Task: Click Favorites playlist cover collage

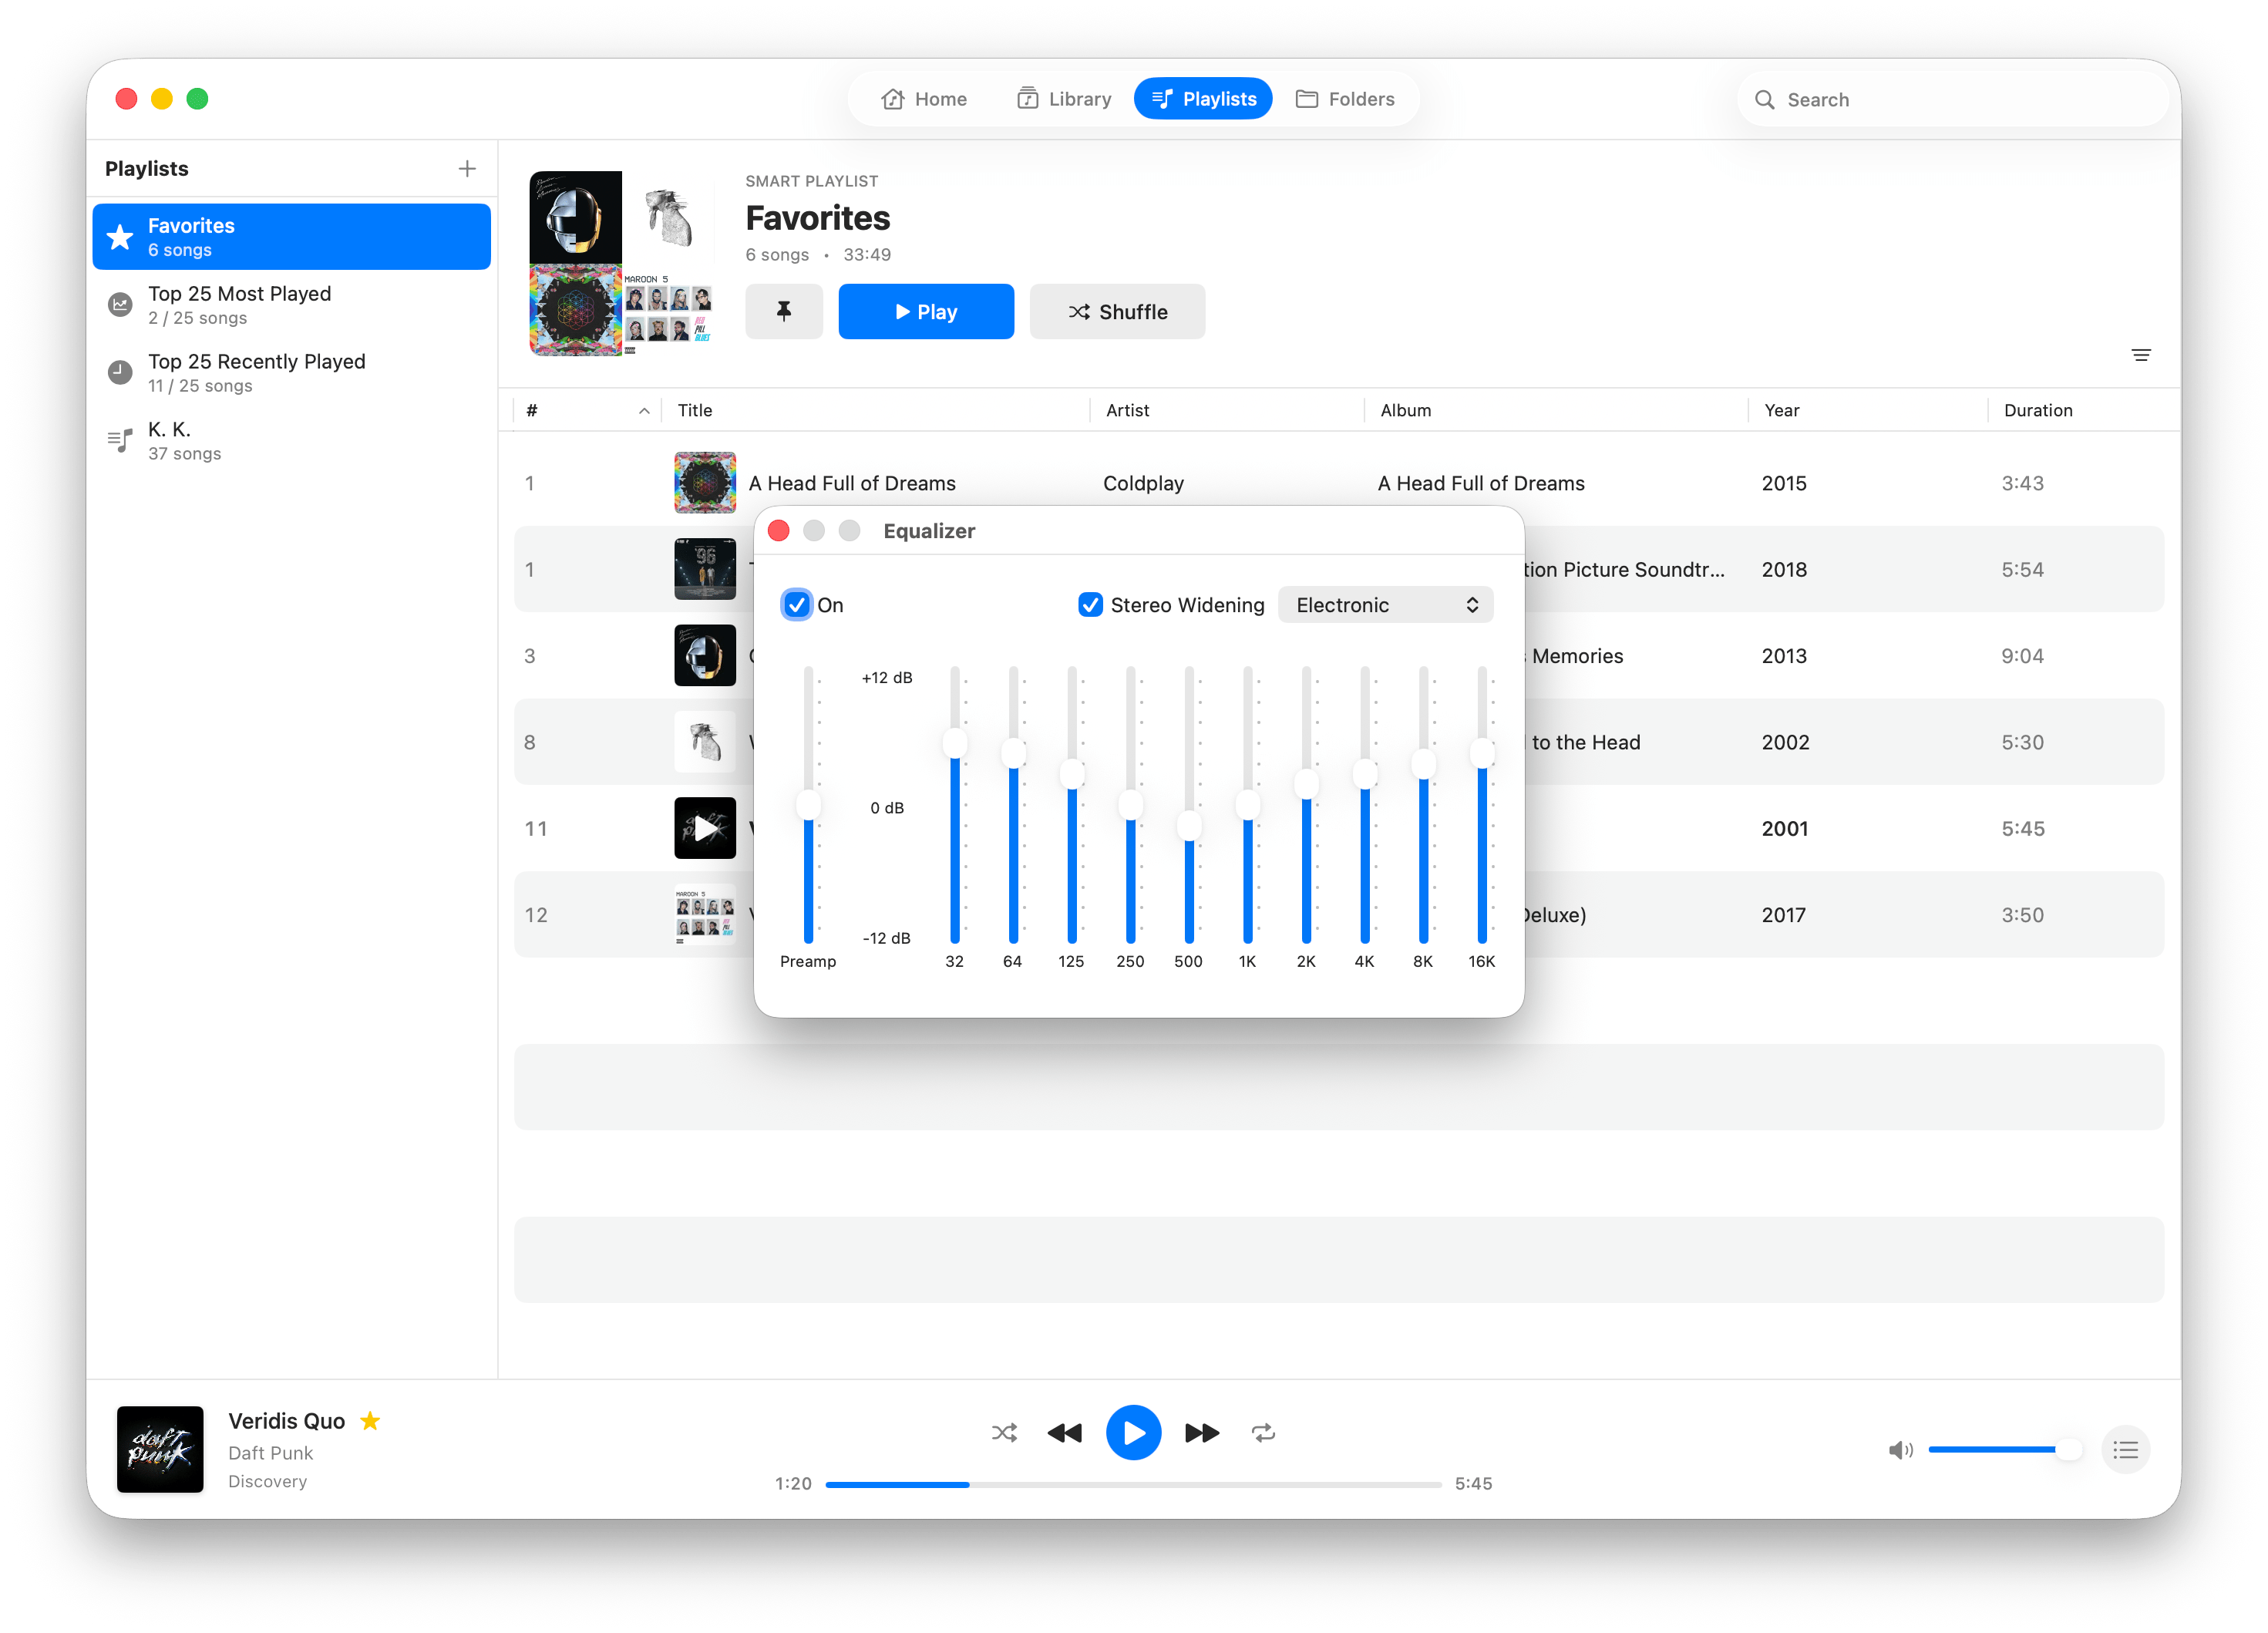Action: (x=621, y=264)
